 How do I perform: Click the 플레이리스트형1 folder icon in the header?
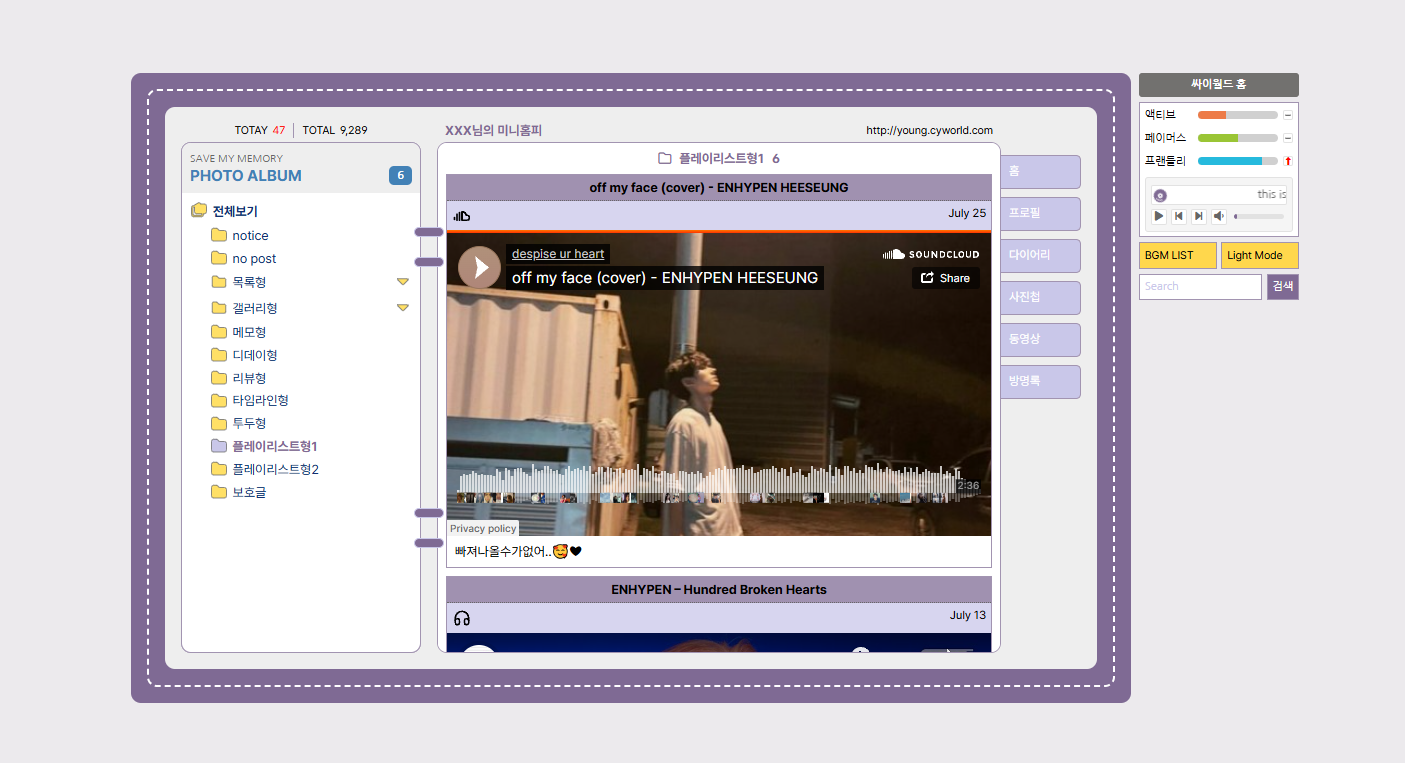pos(665,158)
